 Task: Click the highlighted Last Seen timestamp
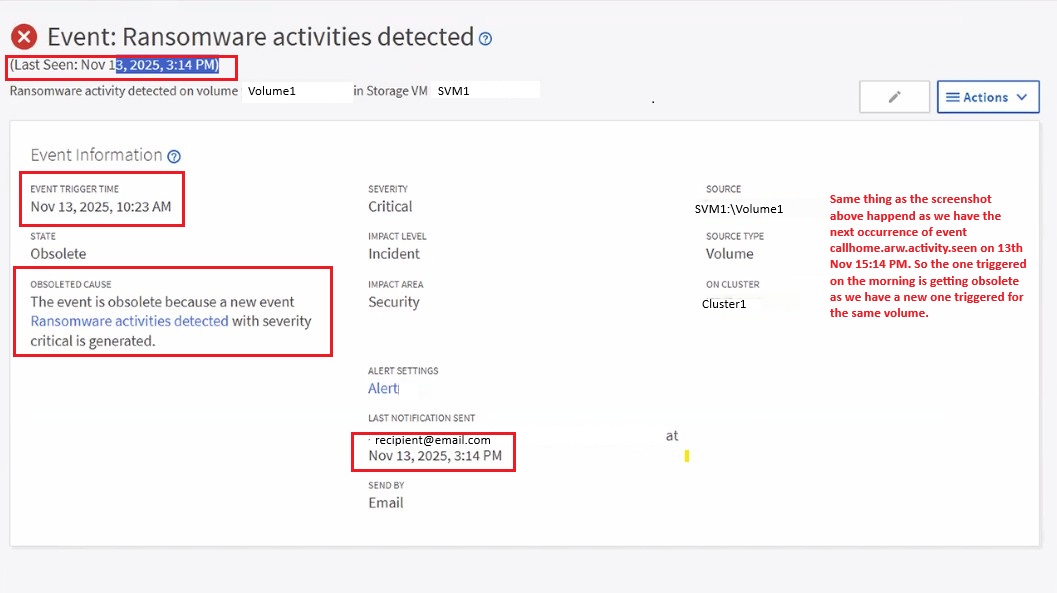(167, 66)
